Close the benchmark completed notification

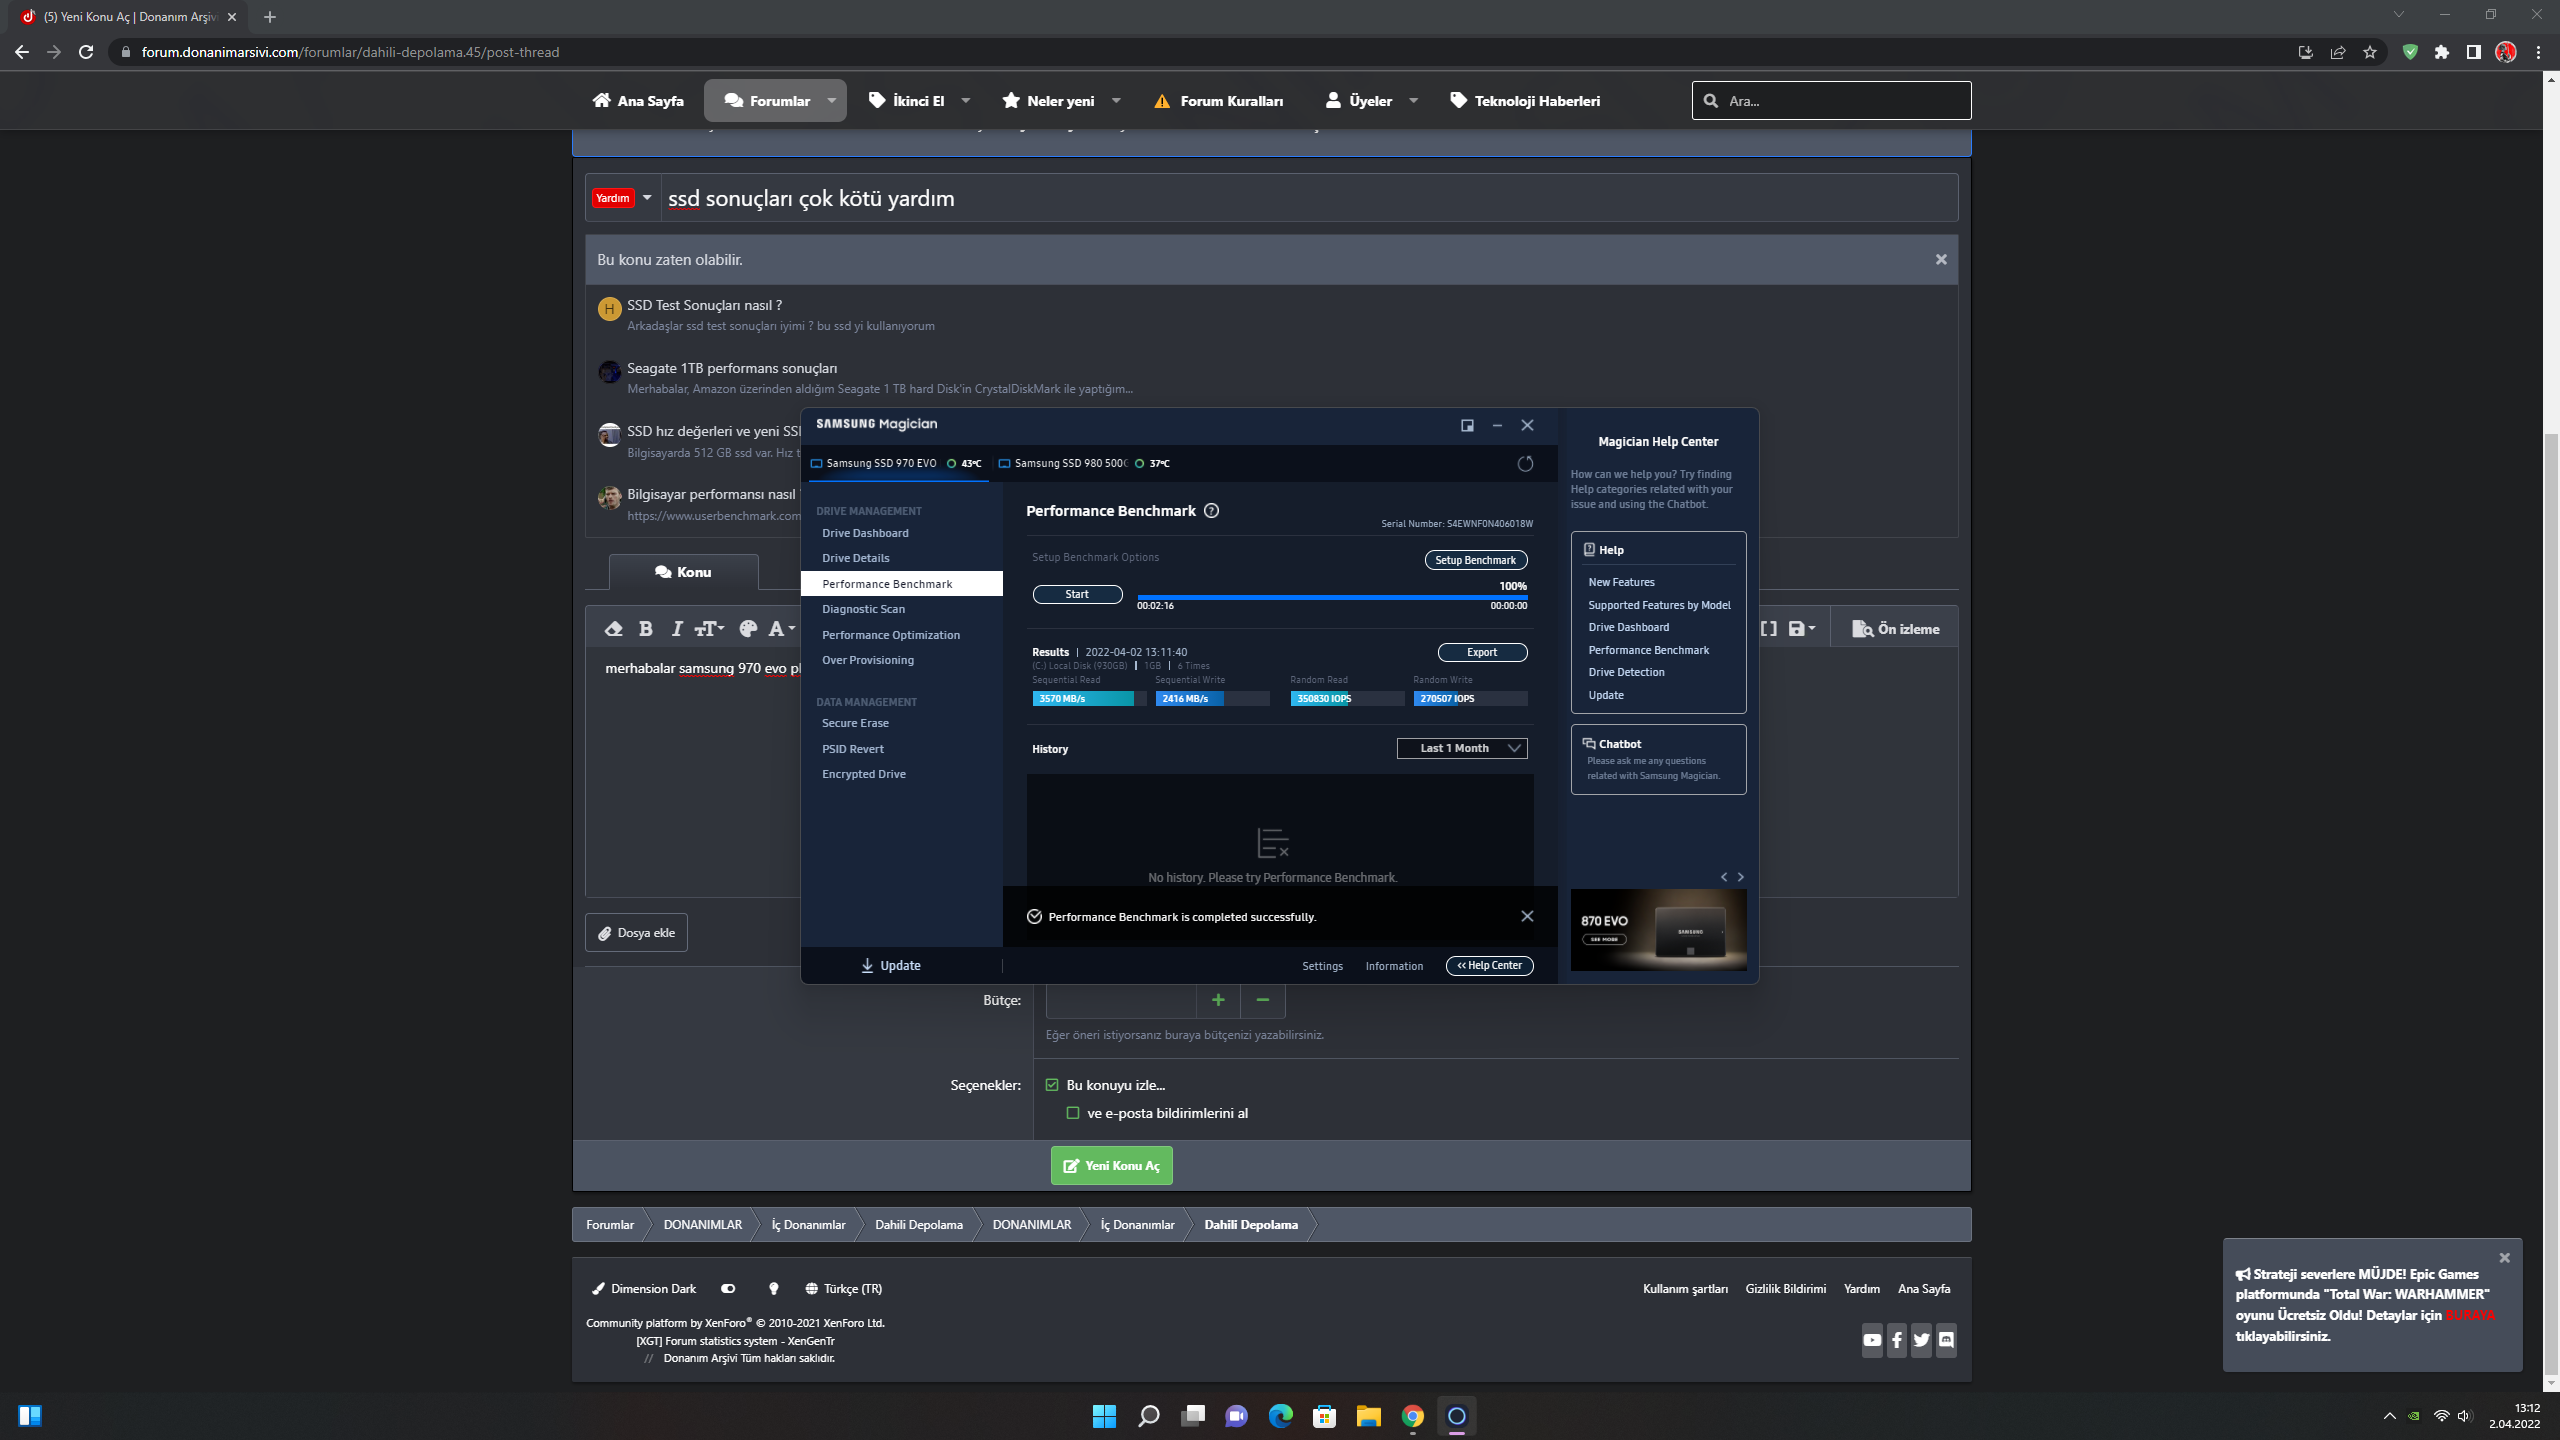pyautogui.click(x=1527, y=916)
